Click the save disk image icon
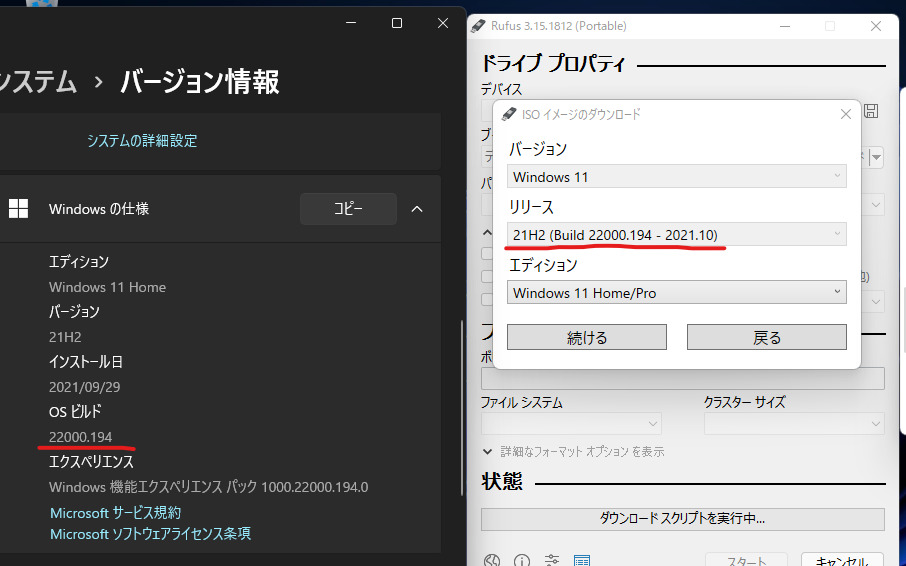Image resolution: width=906 pixels, height=566 pixels. [x=871, y=111]
